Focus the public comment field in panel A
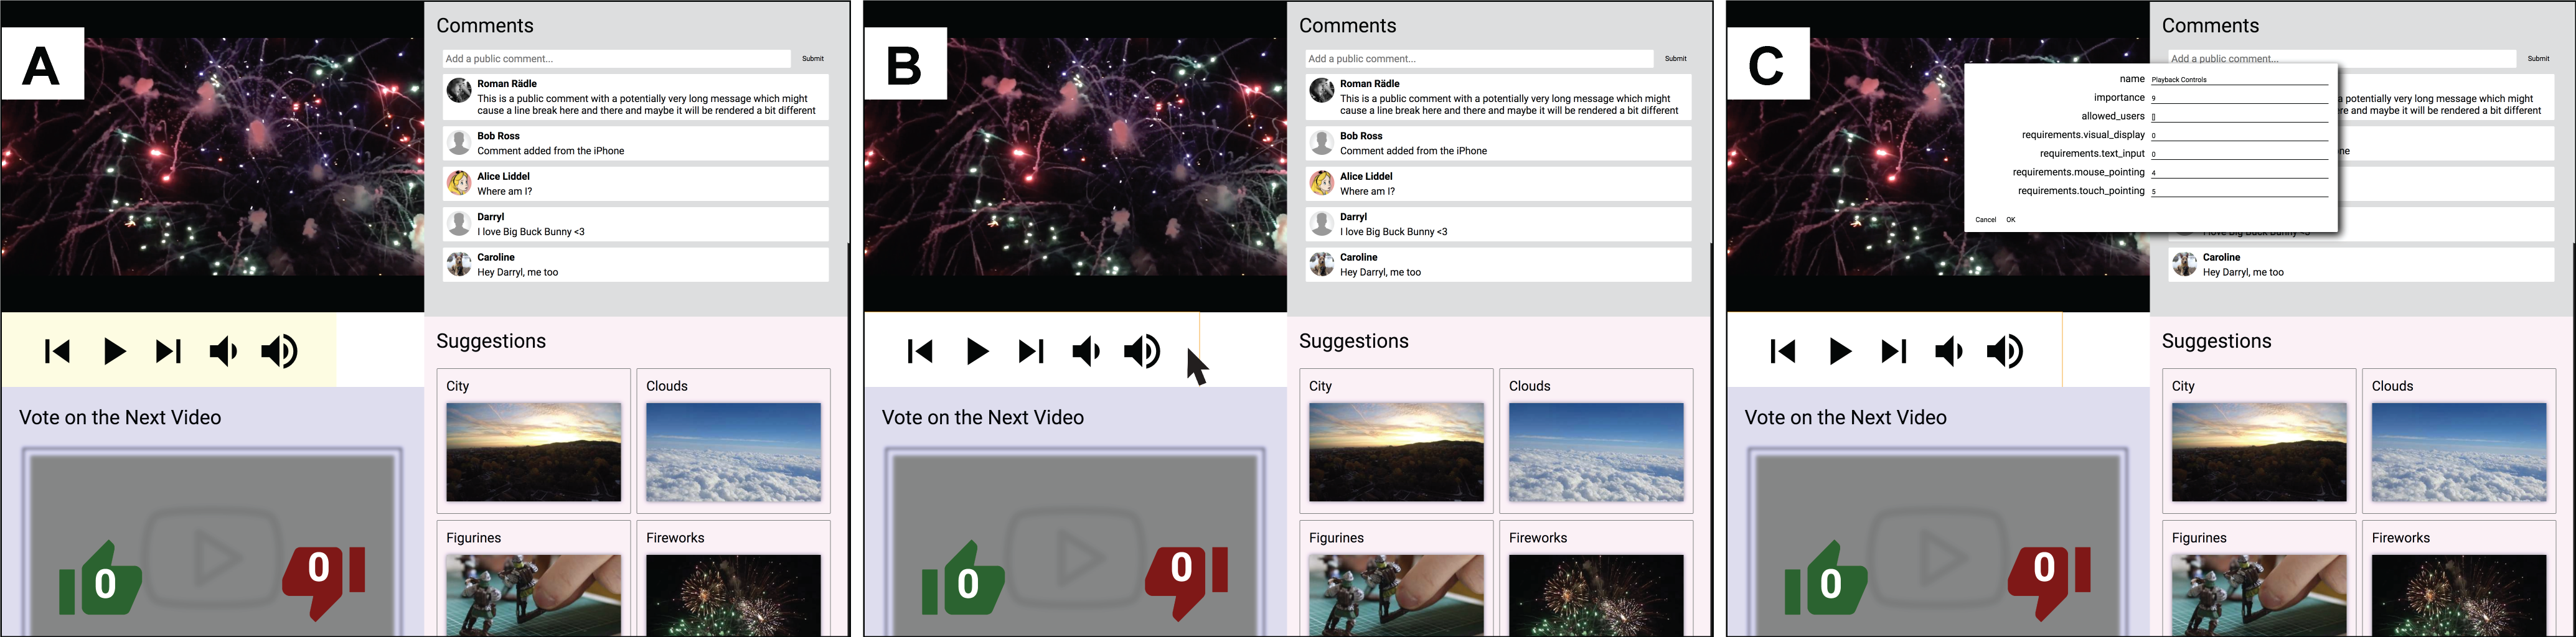The image size is (2576, 637). [616, 59]
